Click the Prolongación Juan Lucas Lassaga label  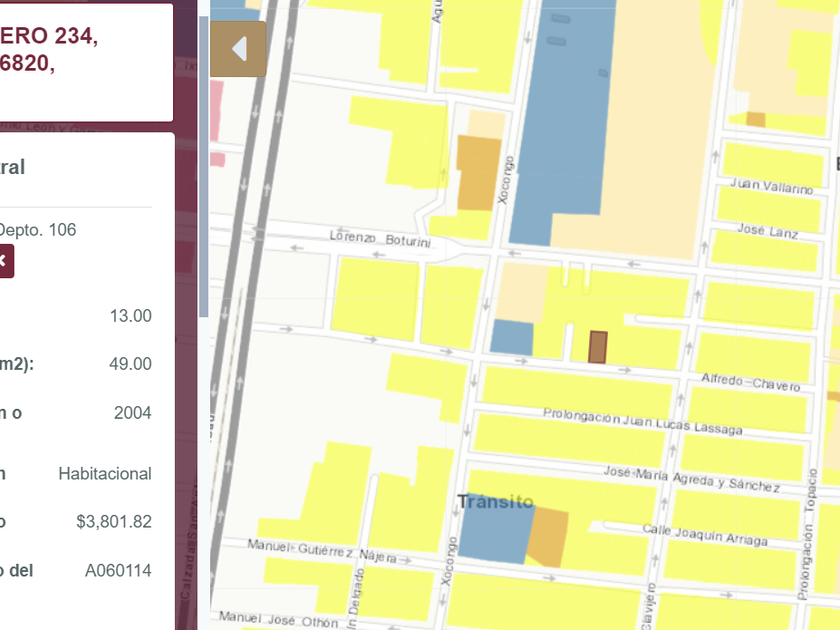click(x=642, y=421)
